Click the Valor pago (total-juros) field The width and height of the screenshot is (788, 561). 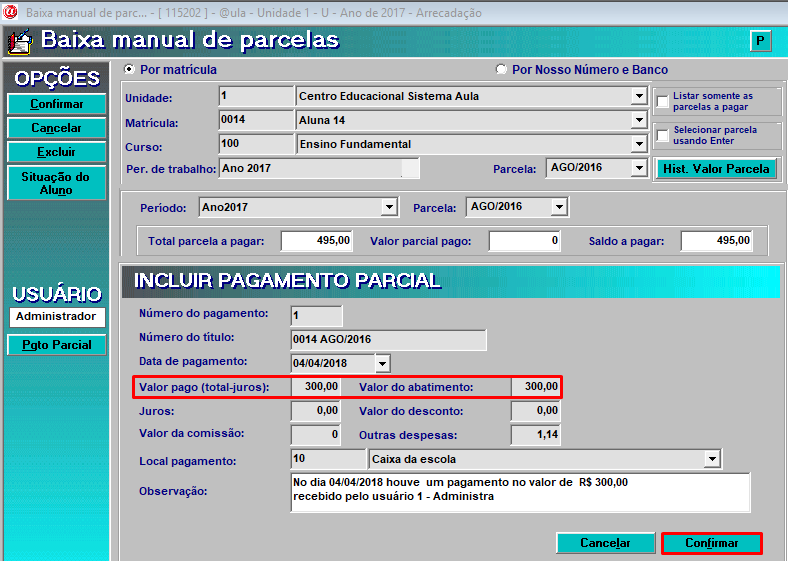pos(316,387)
